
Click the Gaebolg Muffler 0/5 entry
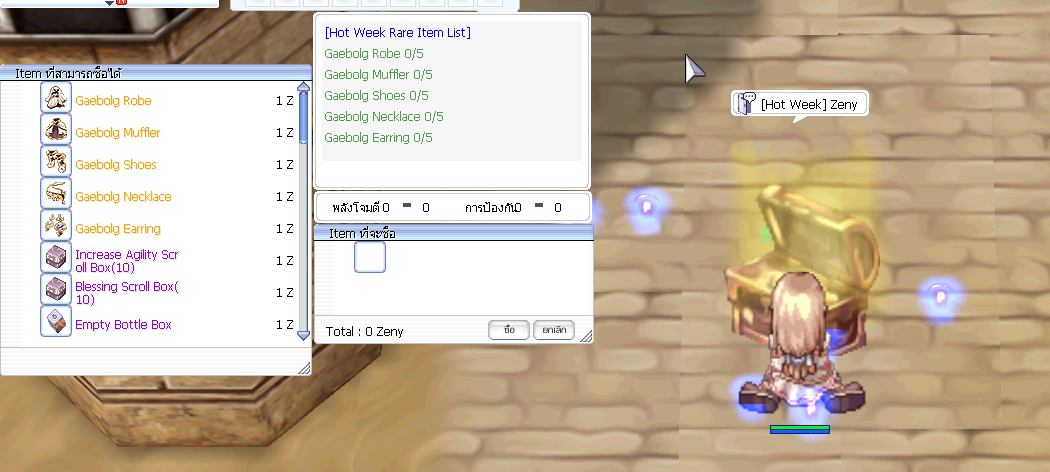click(x=378, y=74)
